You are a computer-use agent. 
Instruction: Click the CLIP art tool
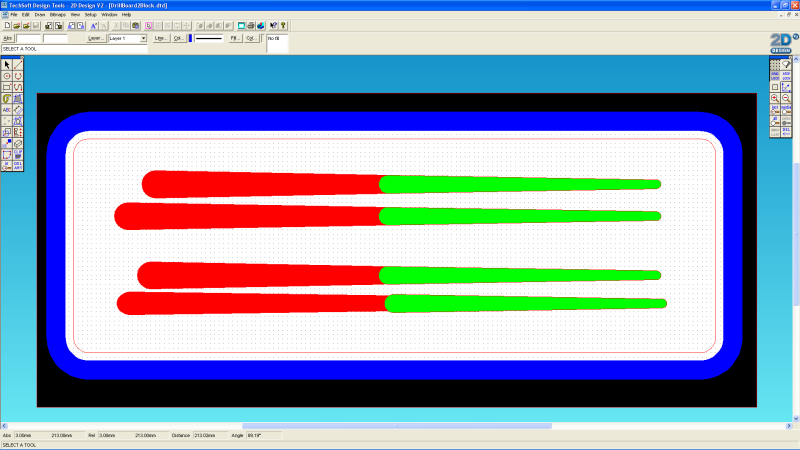click(18, 155)
